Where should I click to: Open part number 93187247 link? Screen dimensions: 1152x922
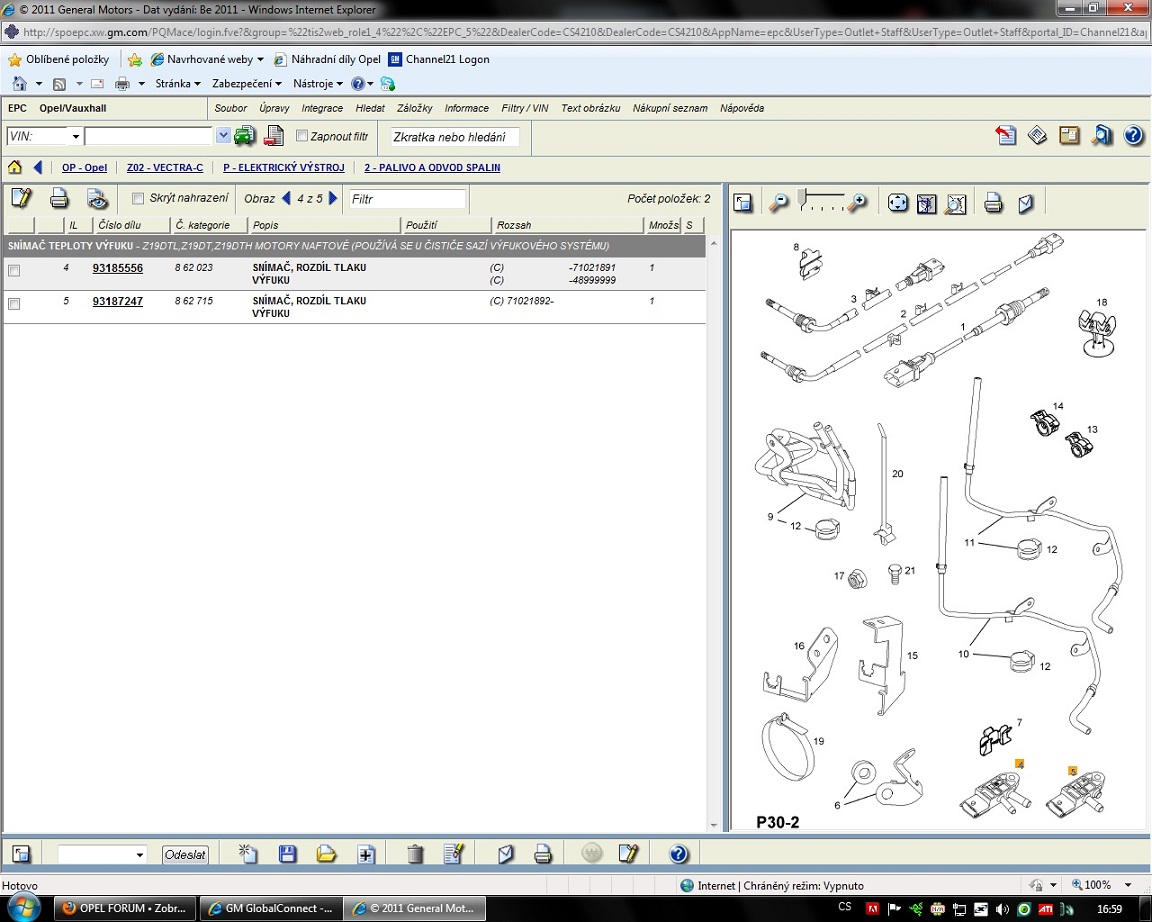(x=117, y=301)
